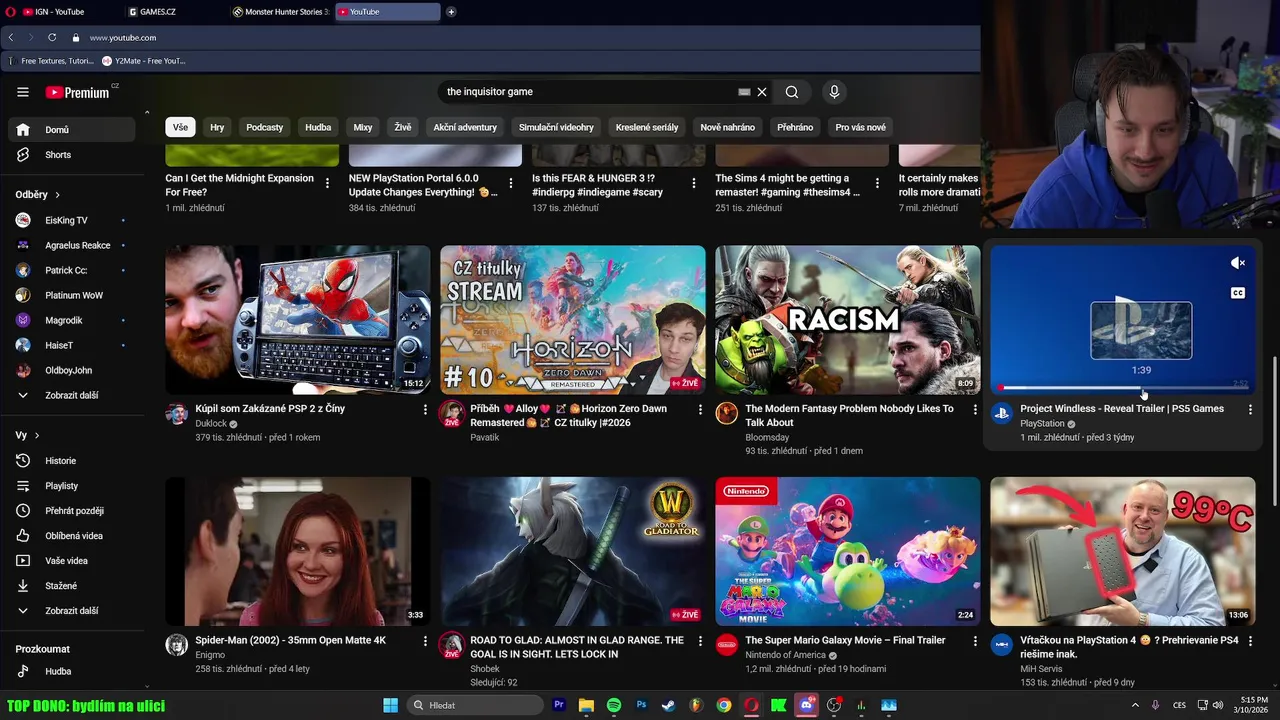The height and width of the screenshot is (720, 1280).
Task: Open Agraelus Reakce channel subscription
Action: coord(71,245)
